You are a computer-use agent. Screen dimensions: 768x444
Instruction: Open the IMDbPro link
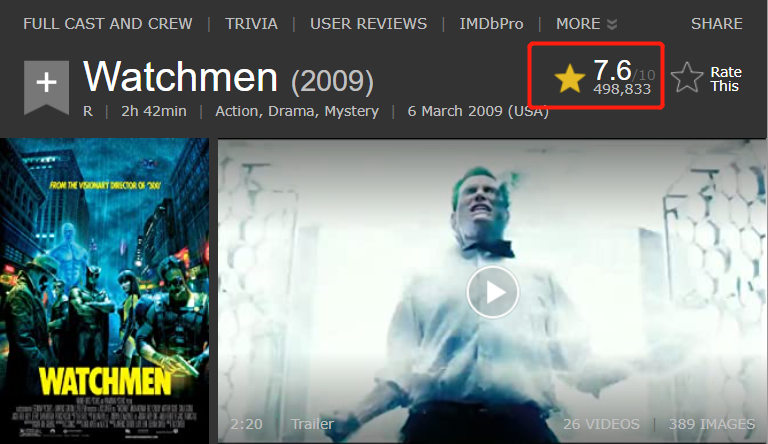pos(491,24)
